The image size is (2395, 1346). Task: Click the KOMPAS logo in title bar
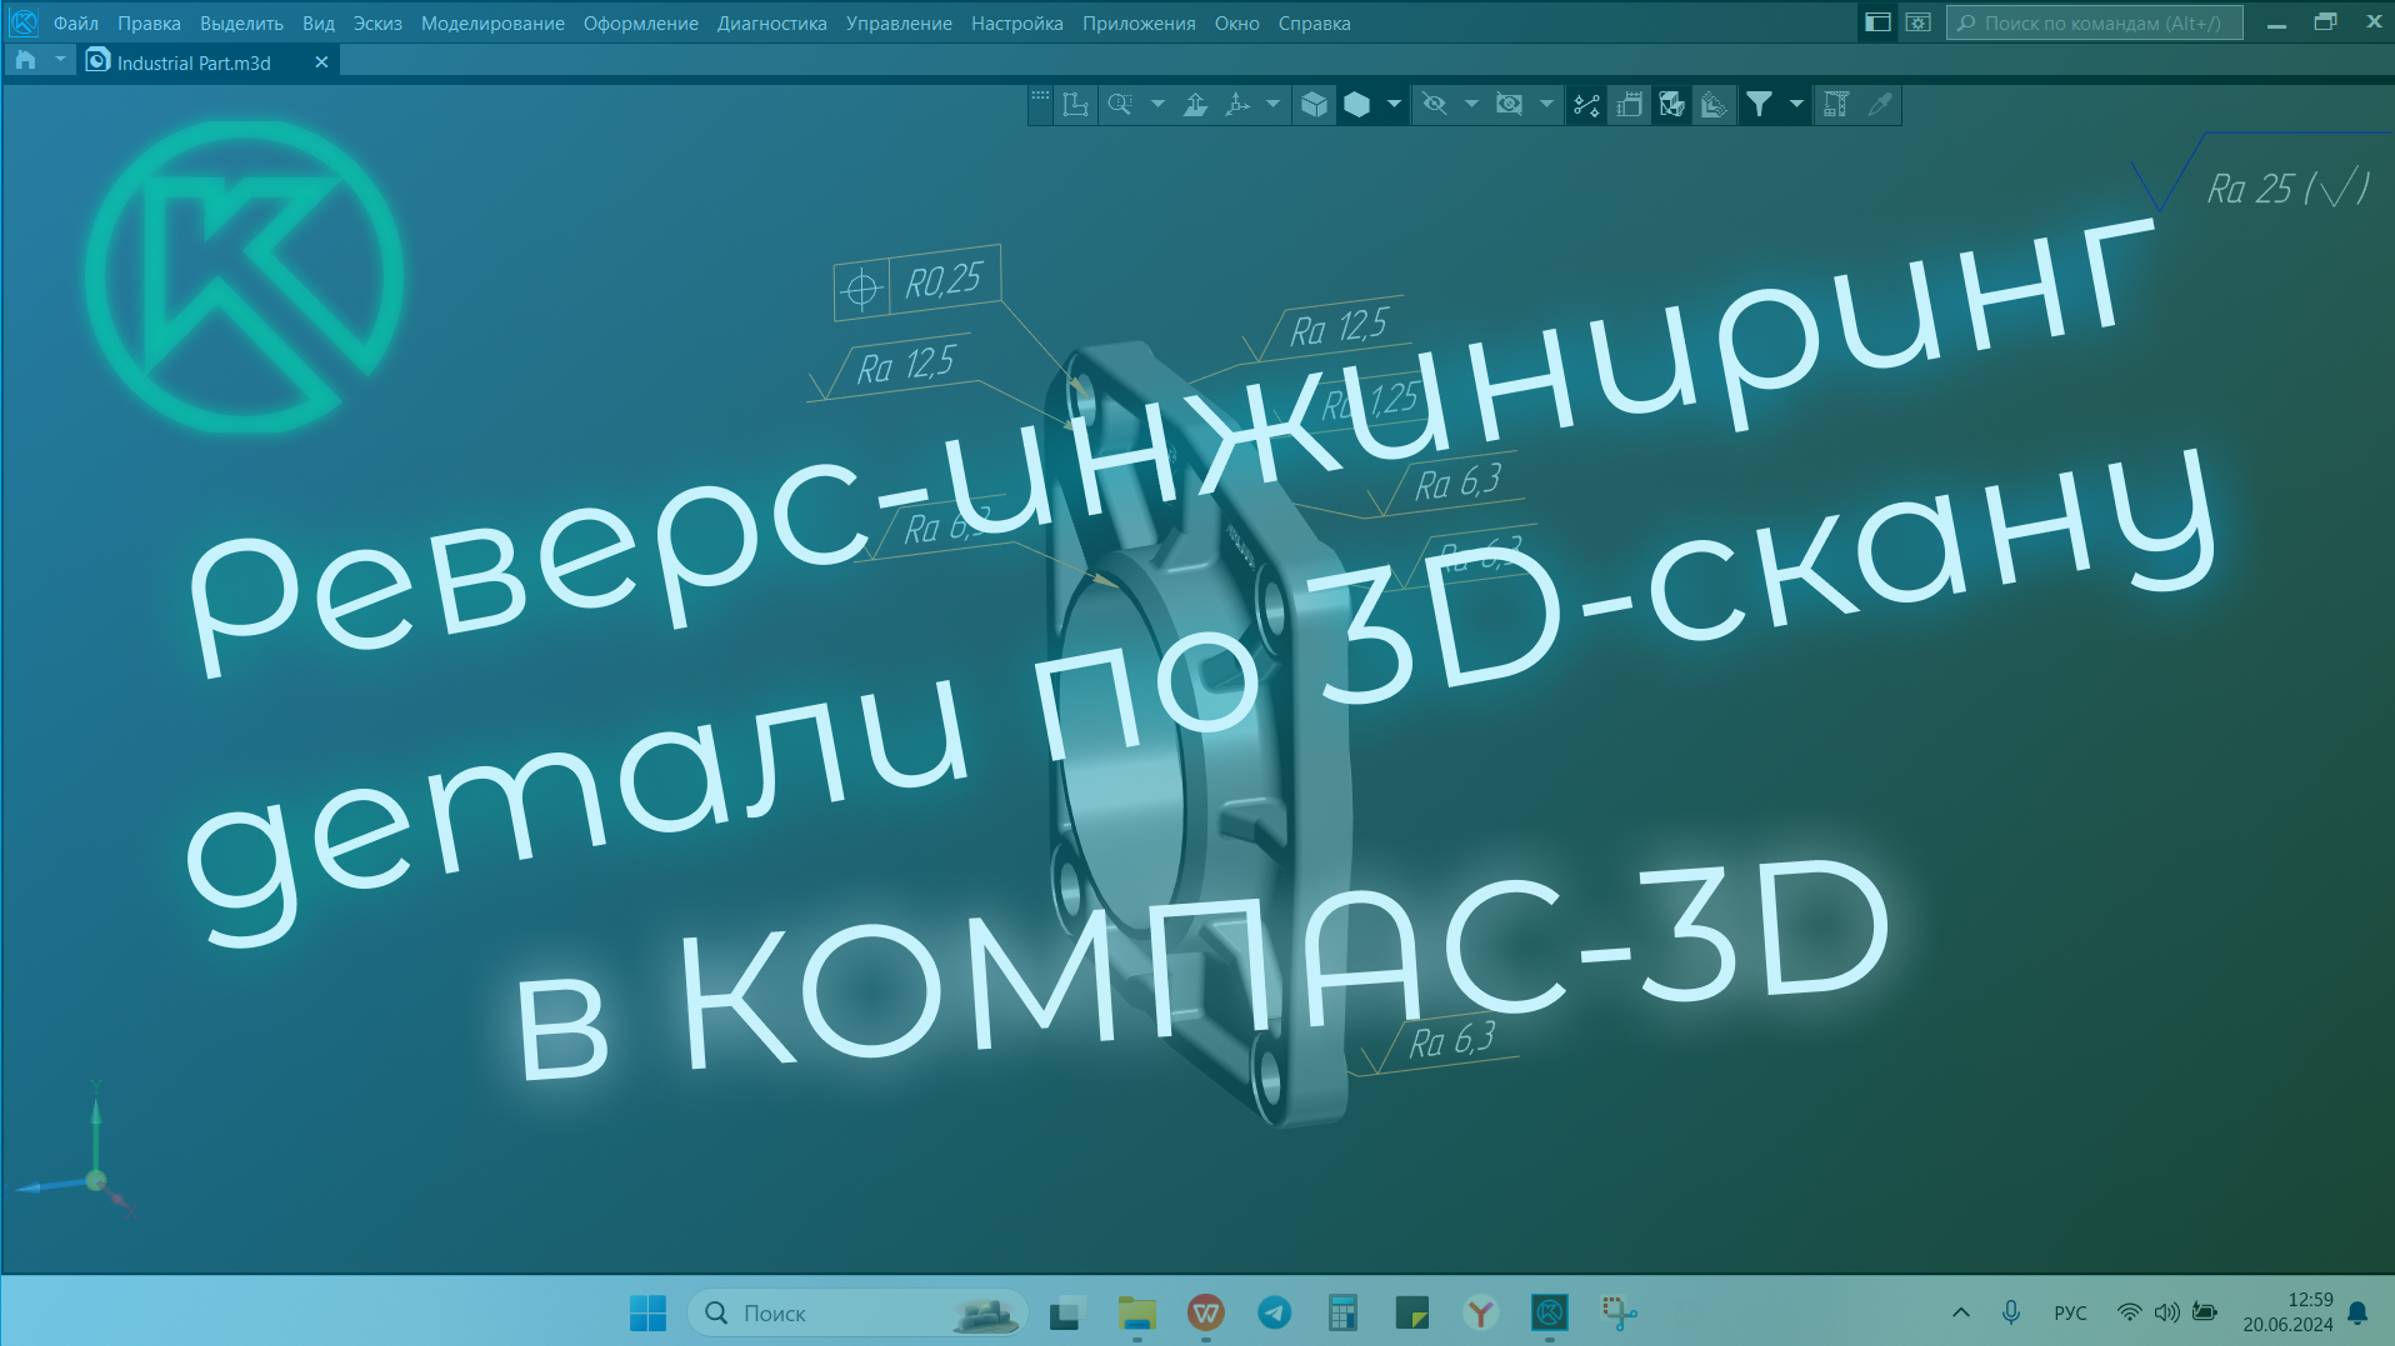coord(24,21)
